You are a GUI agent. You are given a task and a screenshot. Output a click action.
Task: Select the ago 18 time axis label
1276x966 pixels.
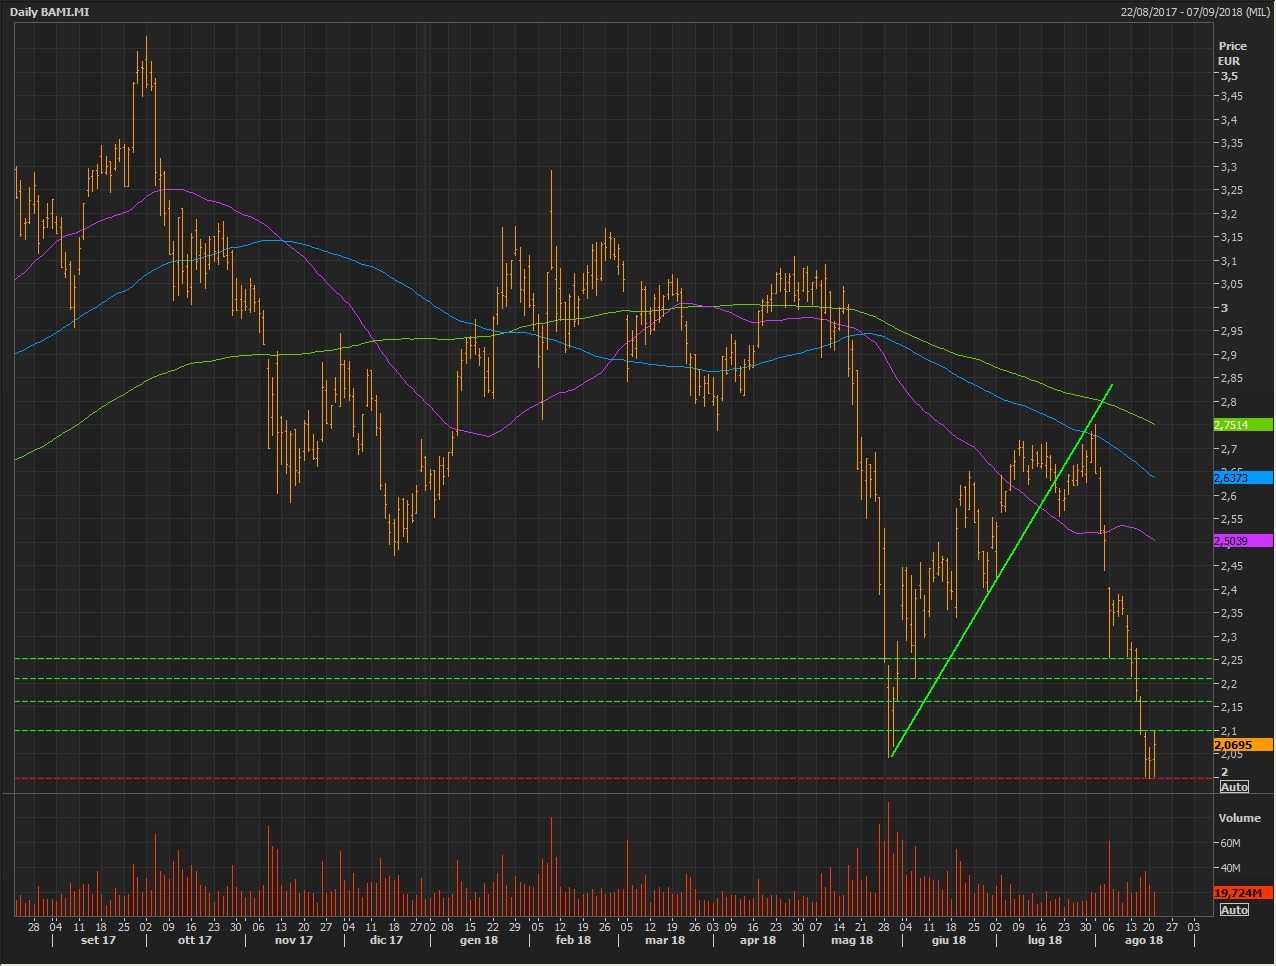(1143, 940)
